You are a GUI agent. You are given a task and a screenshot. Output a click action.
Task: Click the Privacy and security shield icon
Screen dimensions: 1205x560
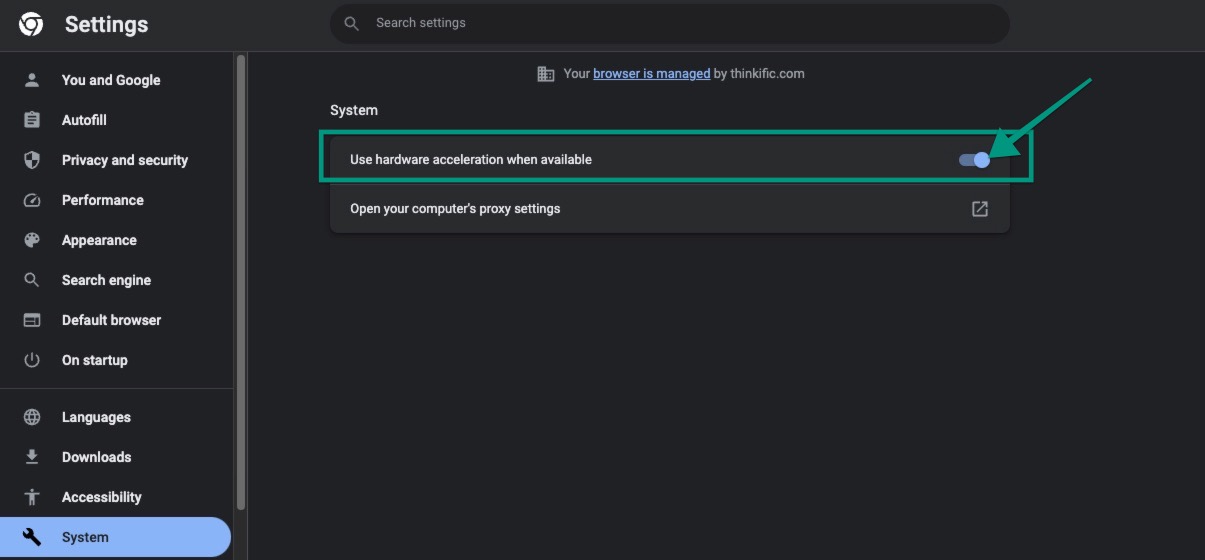click(x=32, y=160)
